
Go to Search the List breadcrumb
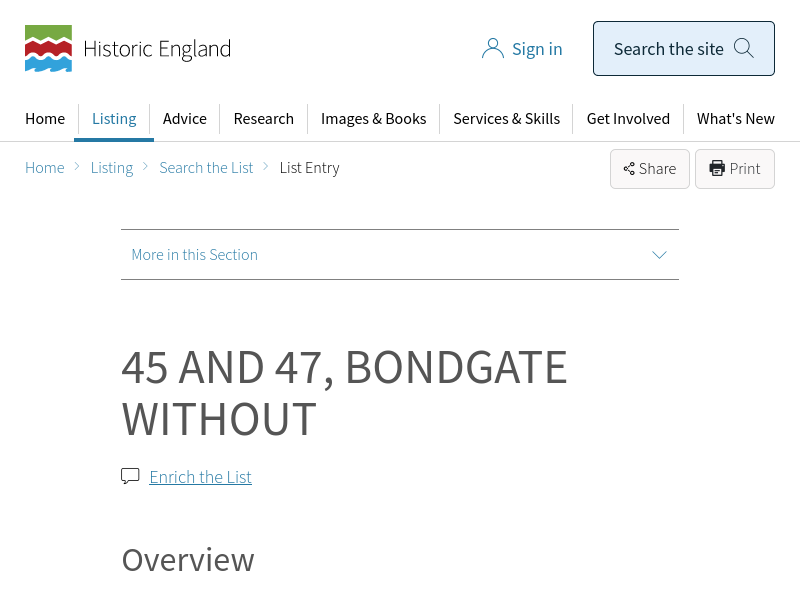(206, 168)
